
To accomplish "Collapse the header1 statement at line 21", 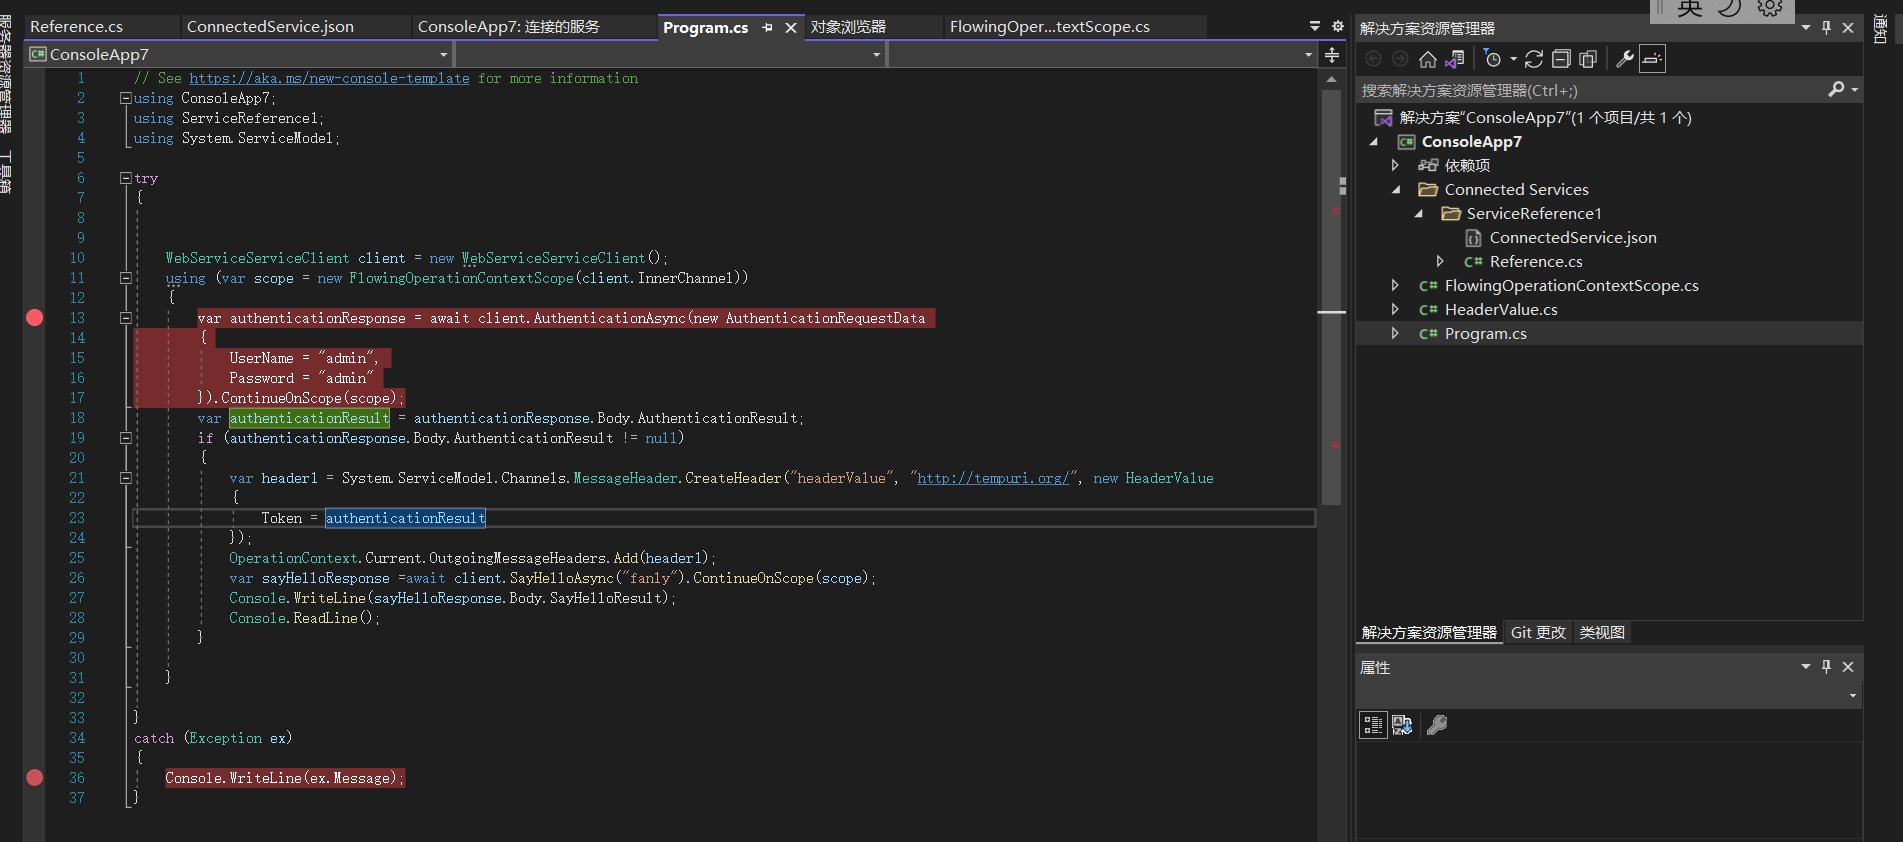I will point(126,478).
